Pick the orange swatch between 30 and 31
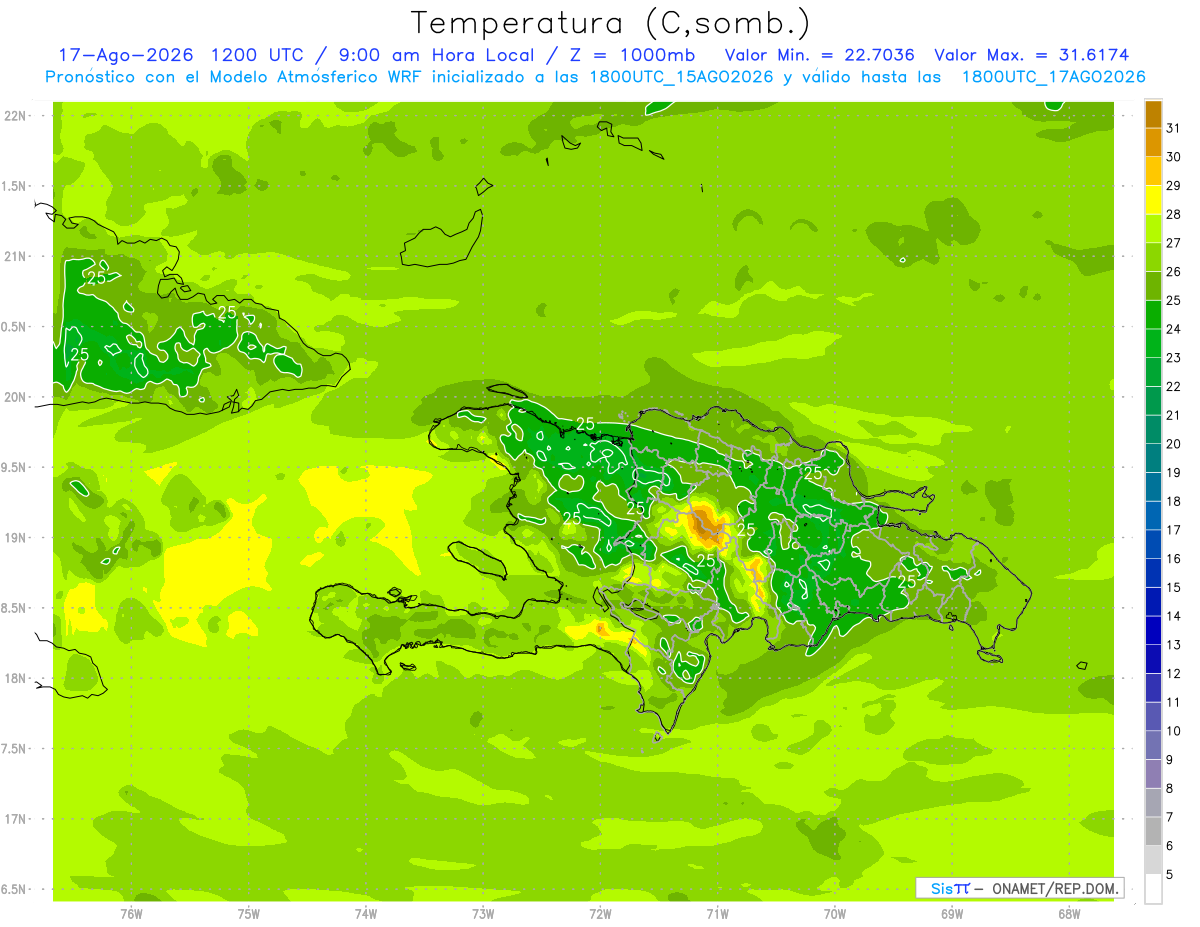 coord(1153,143)
